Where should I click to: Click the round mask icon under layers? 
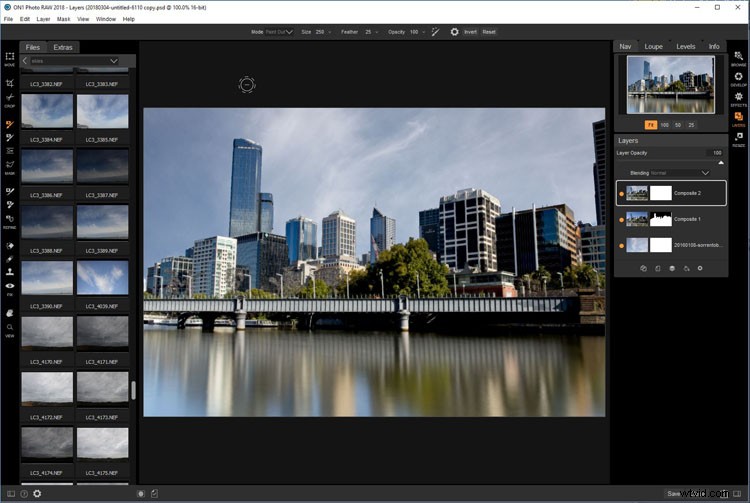pyautogui.click(x=672, y=269)
